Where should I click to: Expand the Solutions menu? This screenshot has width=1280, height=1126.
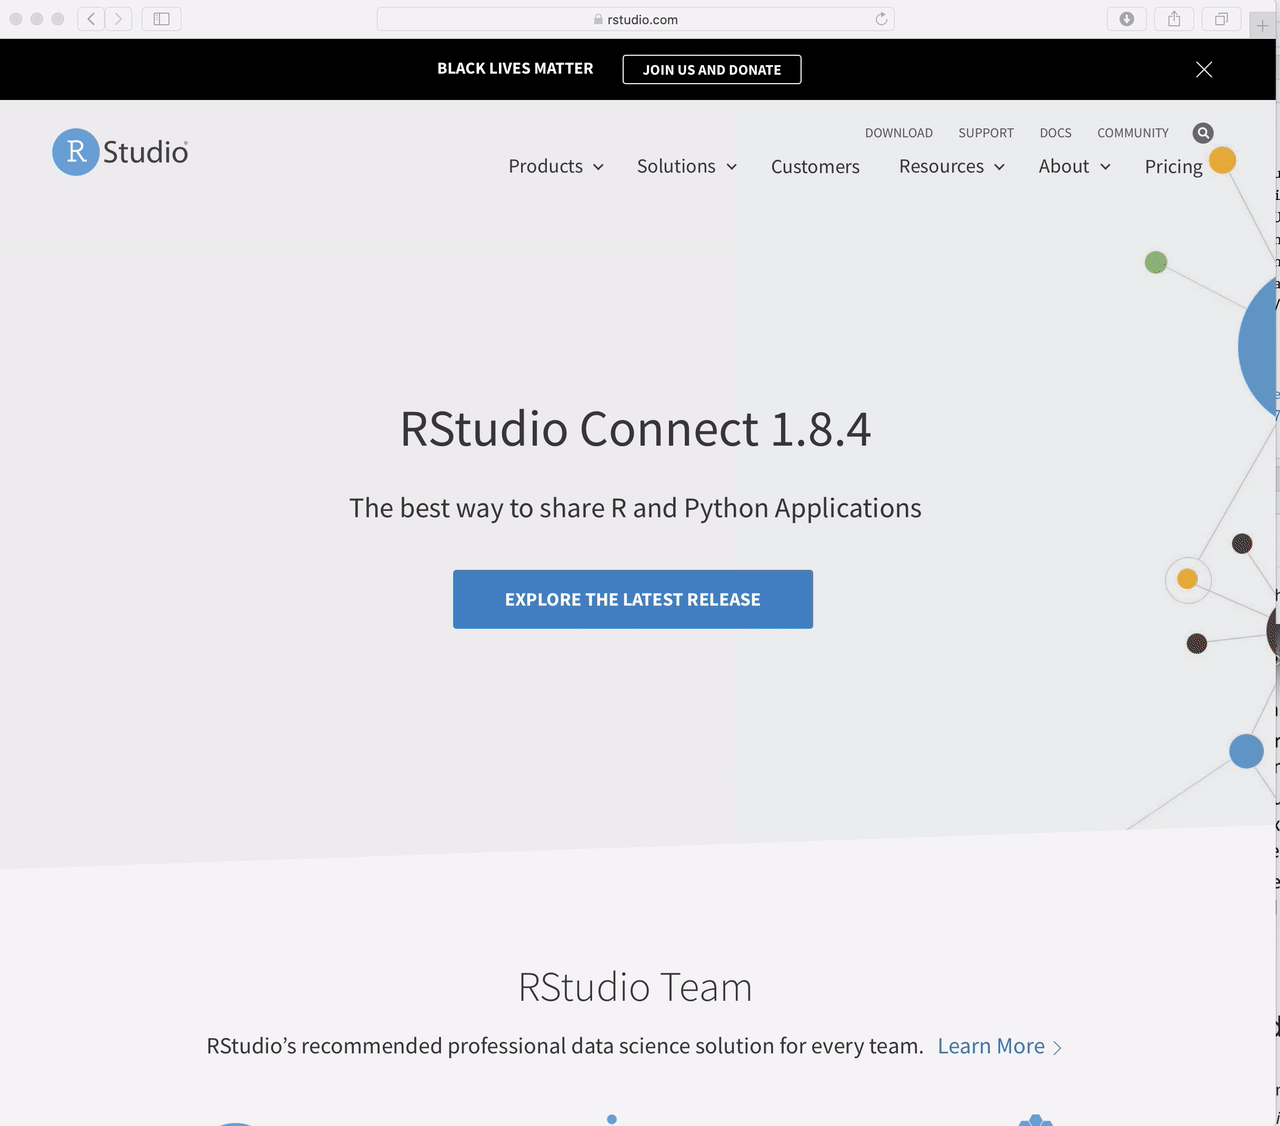coord(687,167)
